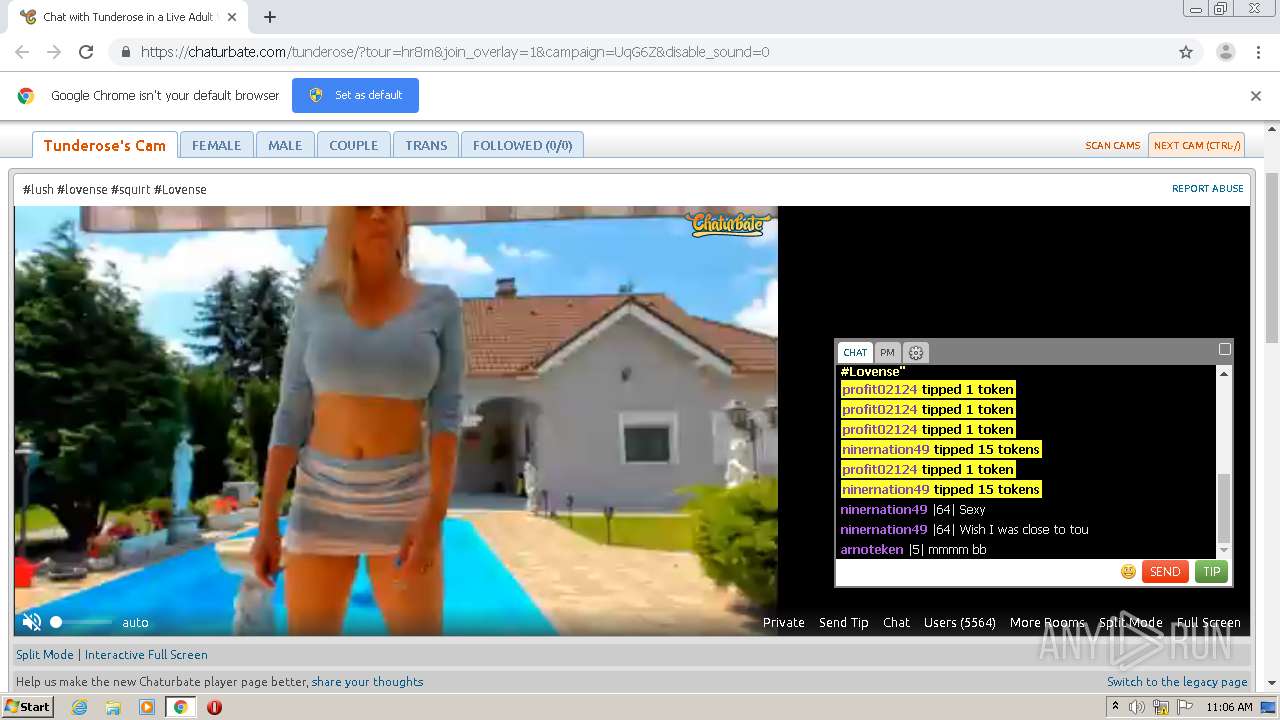Switch to the CHAT tab in chat panel

pyautogui.click(x=855, y=352)
